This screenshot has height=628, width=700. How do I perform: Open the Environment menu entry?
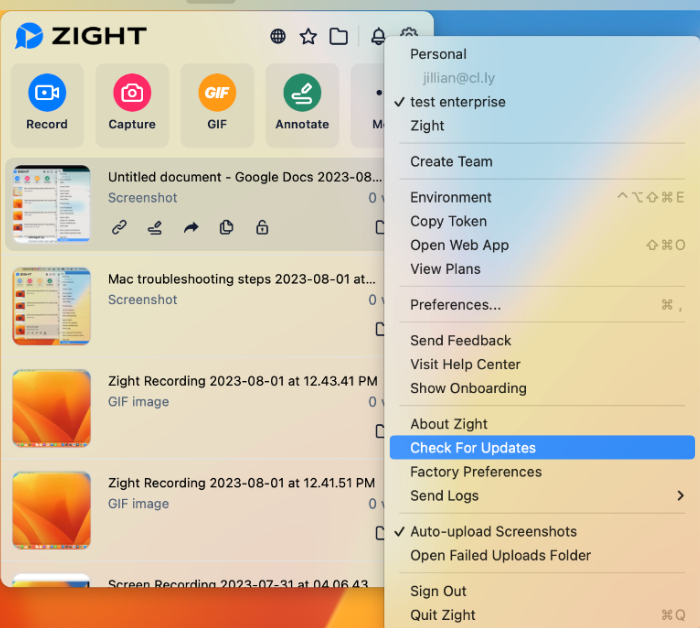[x=542, y=197]
